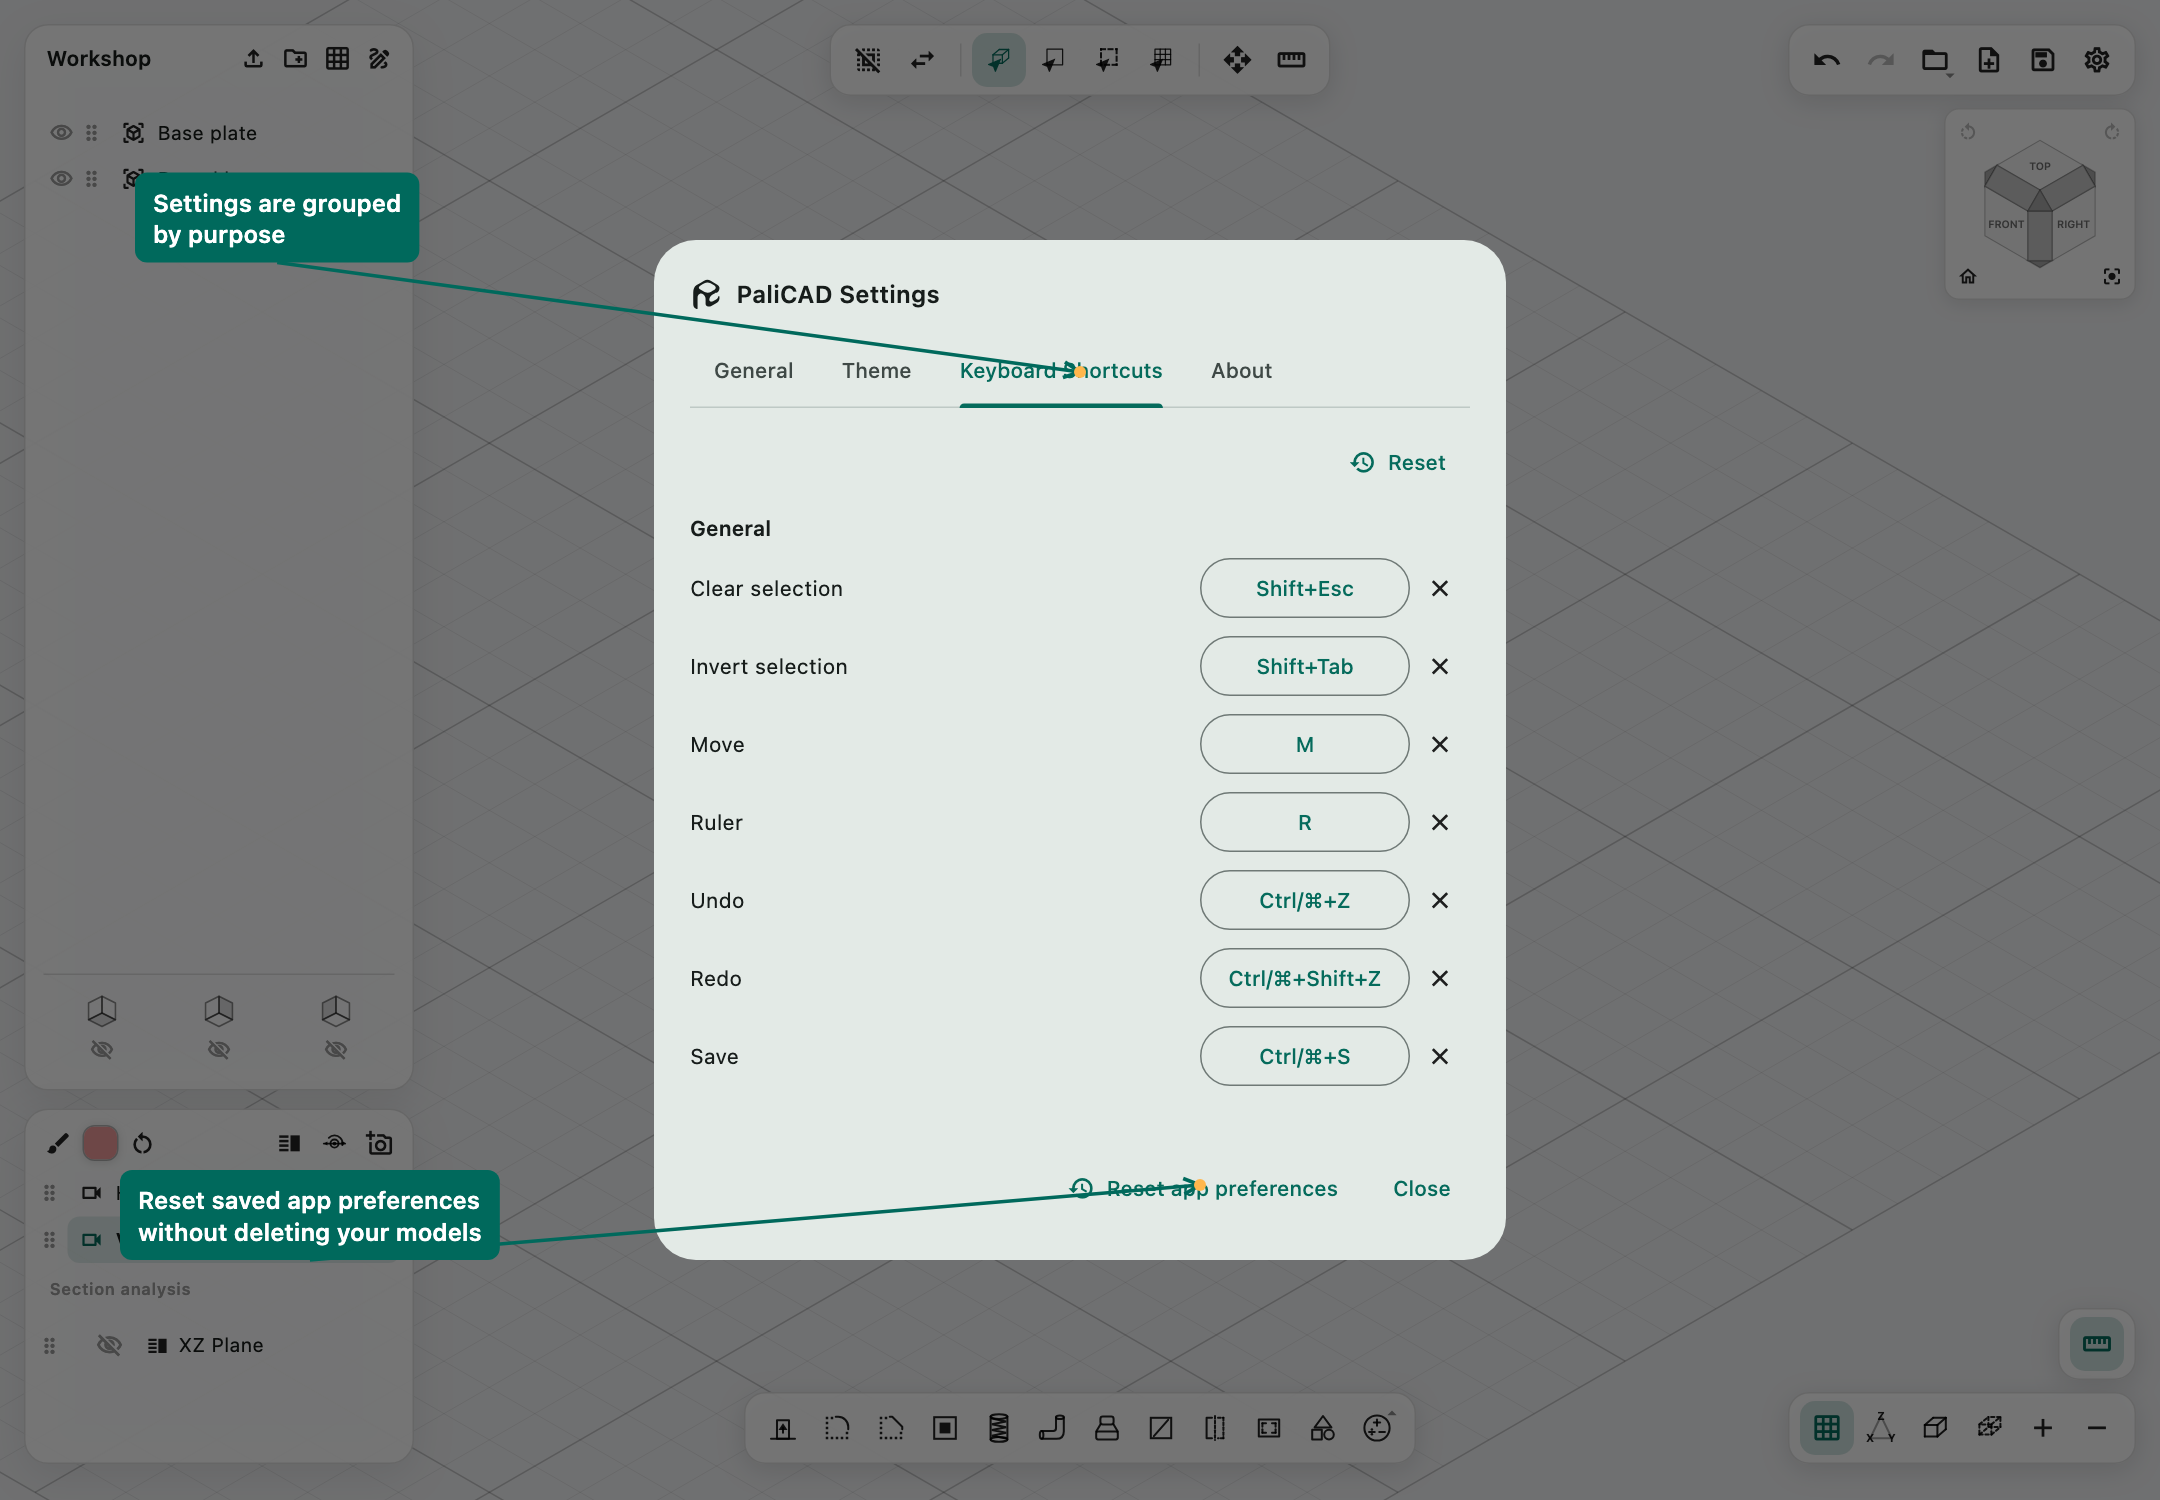Remove the Invert selection shortcut
Screen dimensions: 2160x1500
point(1440,666)
